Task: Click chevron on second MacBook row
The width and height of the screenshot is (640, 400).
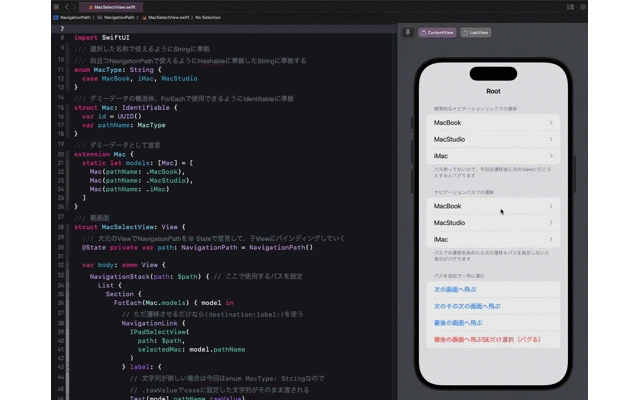Action: [551, 206]
